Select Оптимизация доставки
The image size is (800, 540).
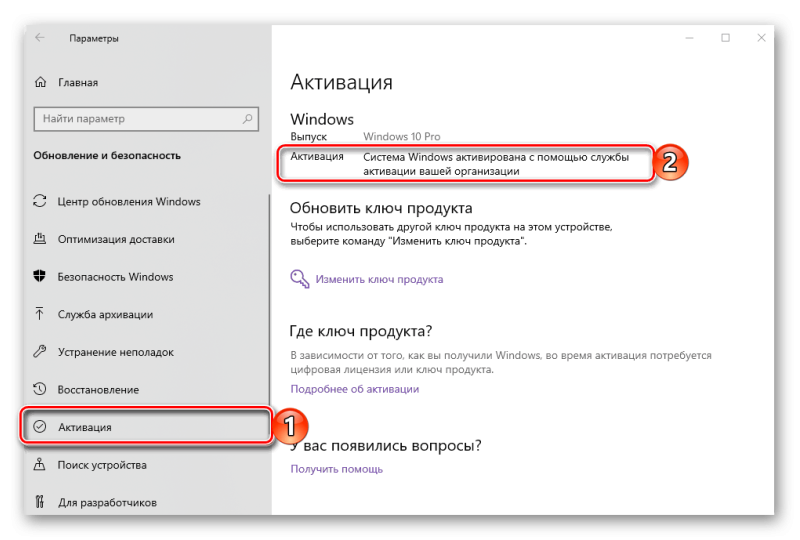[x=116, y=239]
